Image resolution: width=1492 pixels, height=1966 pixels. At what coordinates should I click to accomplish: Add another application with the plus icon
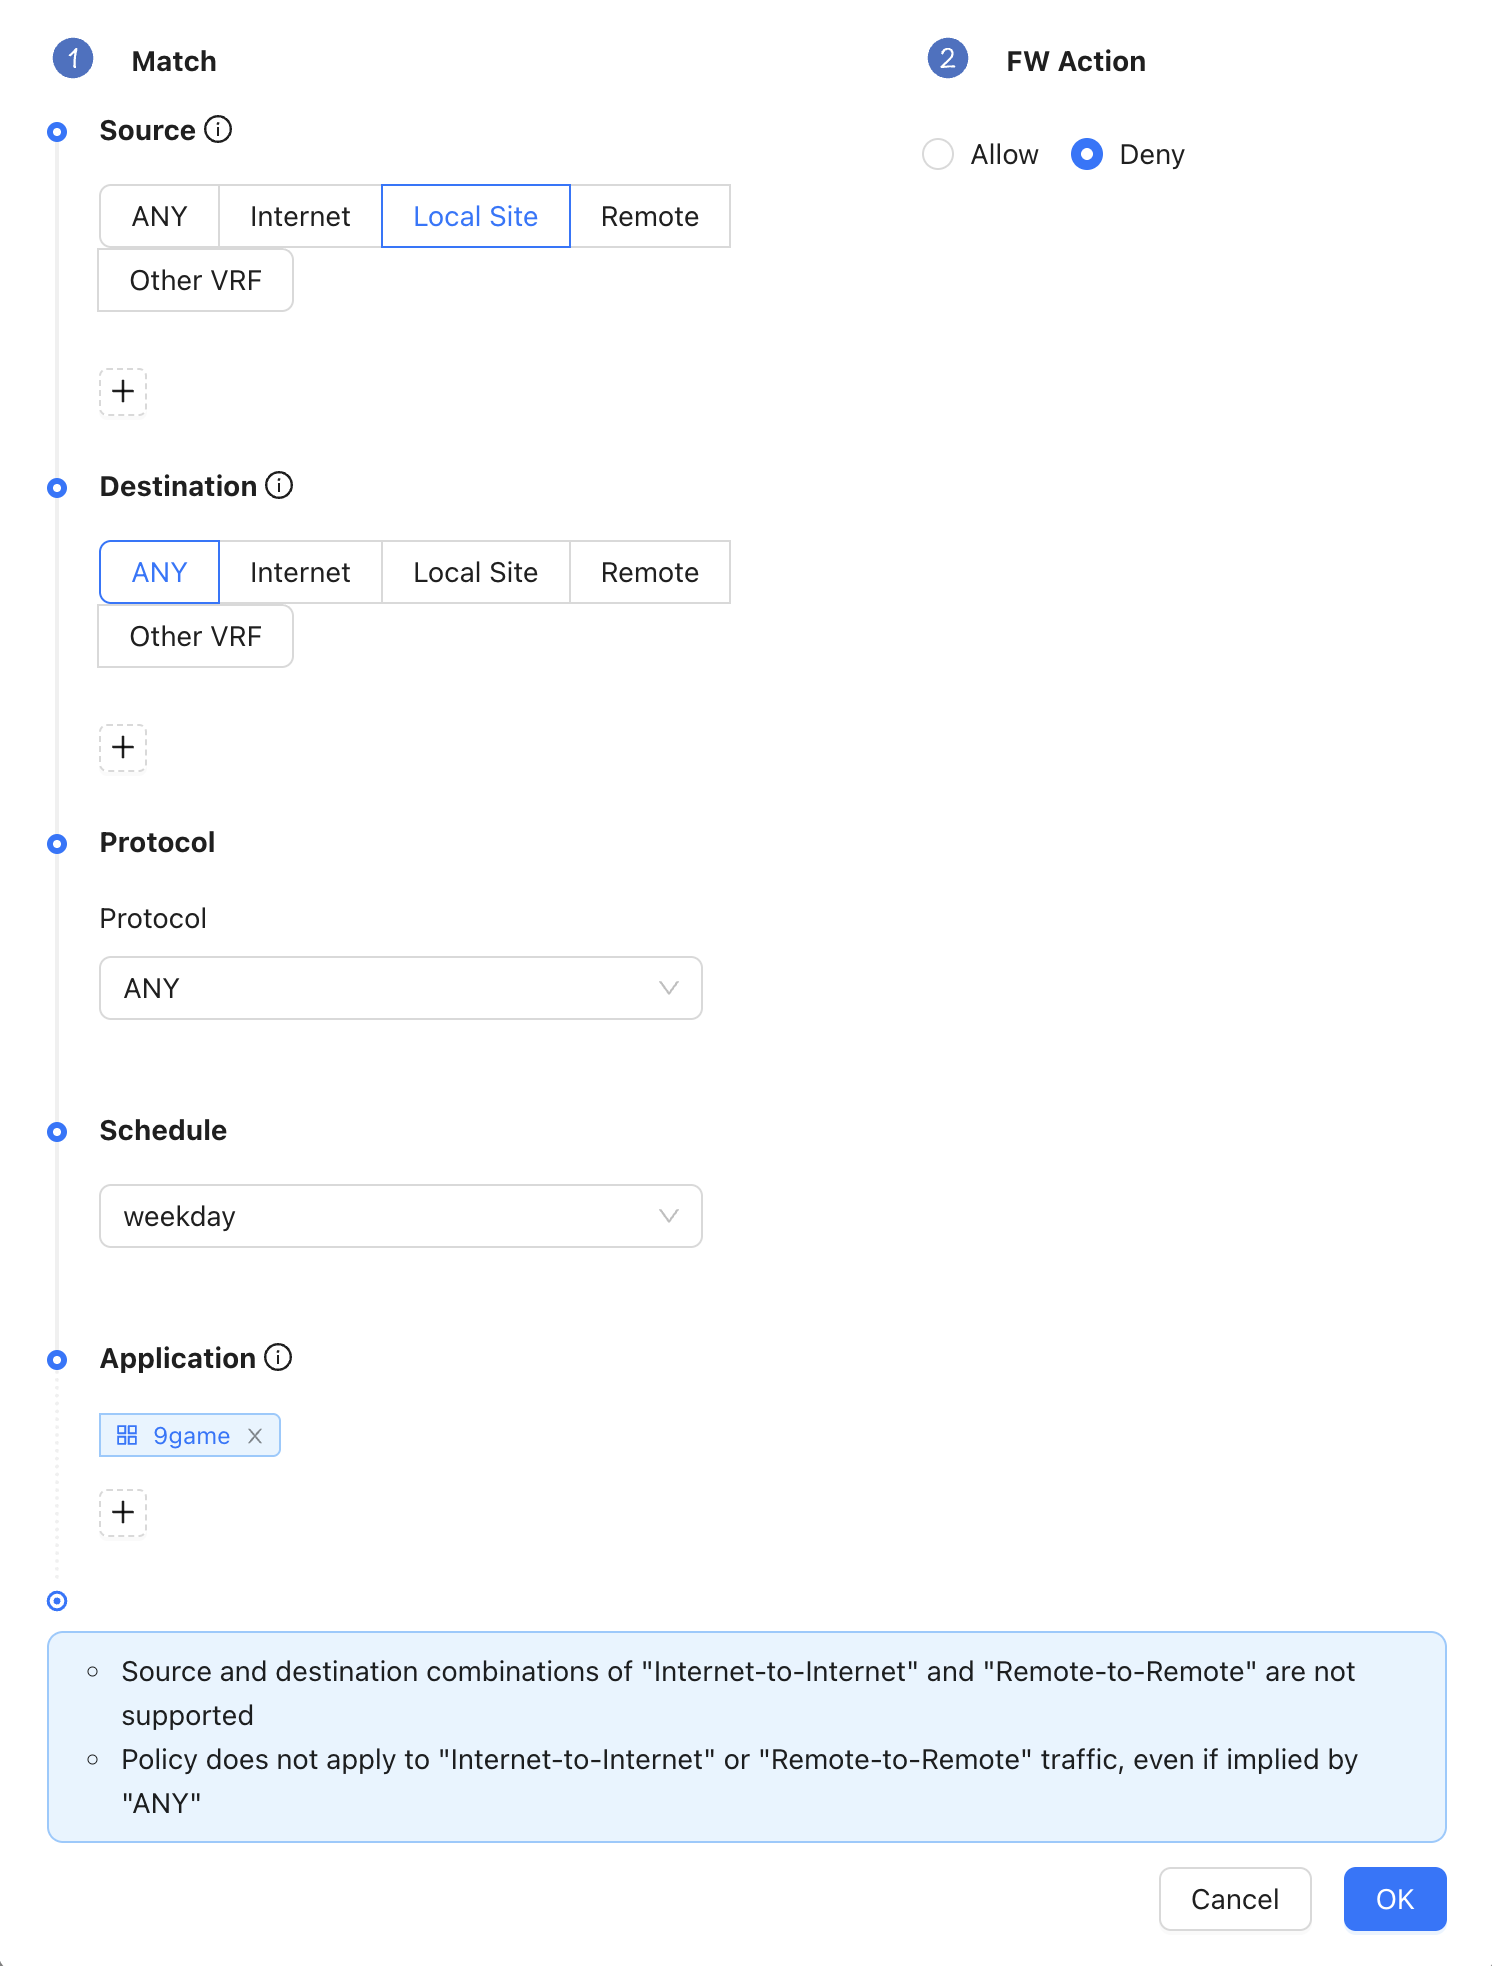point(123,1512)
